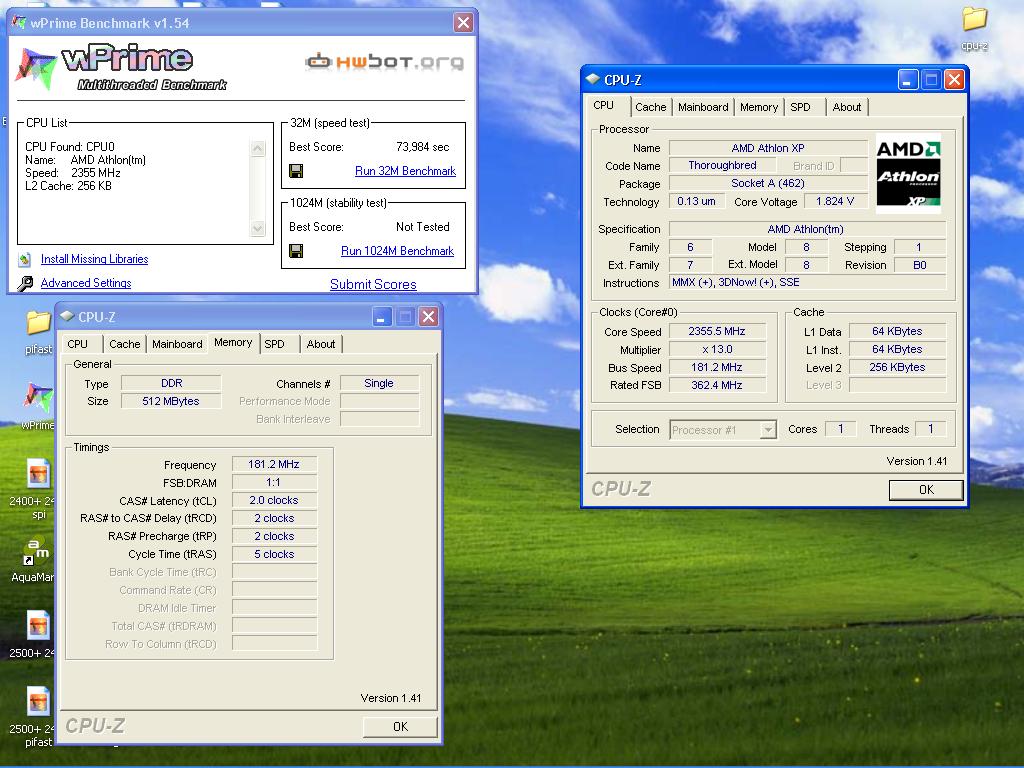Open Advanced Settings link
The width and height of the screenshot is (1024, 768).
86,283
